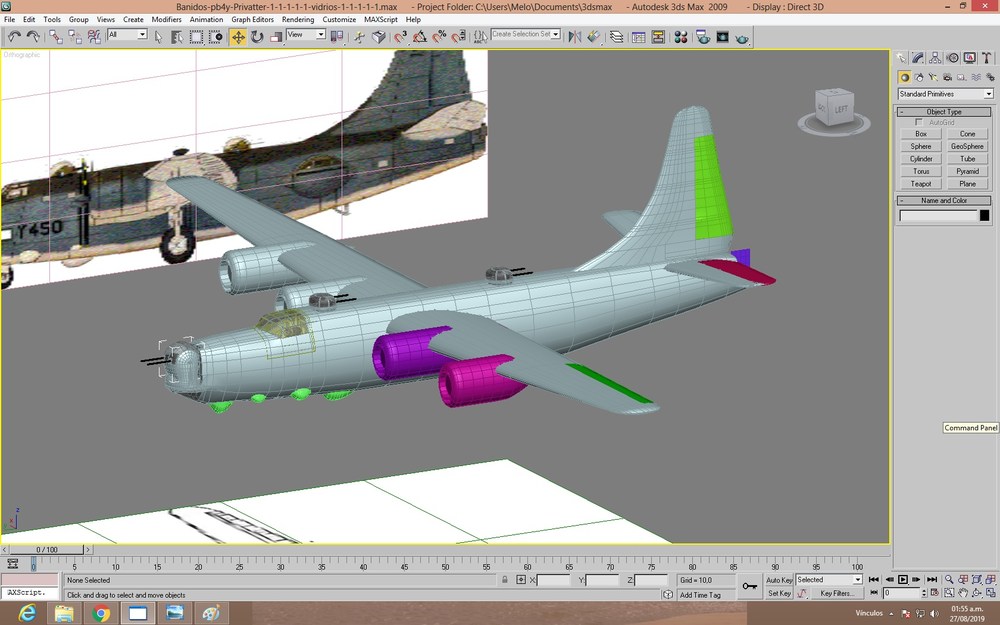1000x625 pixels.
Task: Activate the Select and Move tool
Action: (x=238, y=37)
